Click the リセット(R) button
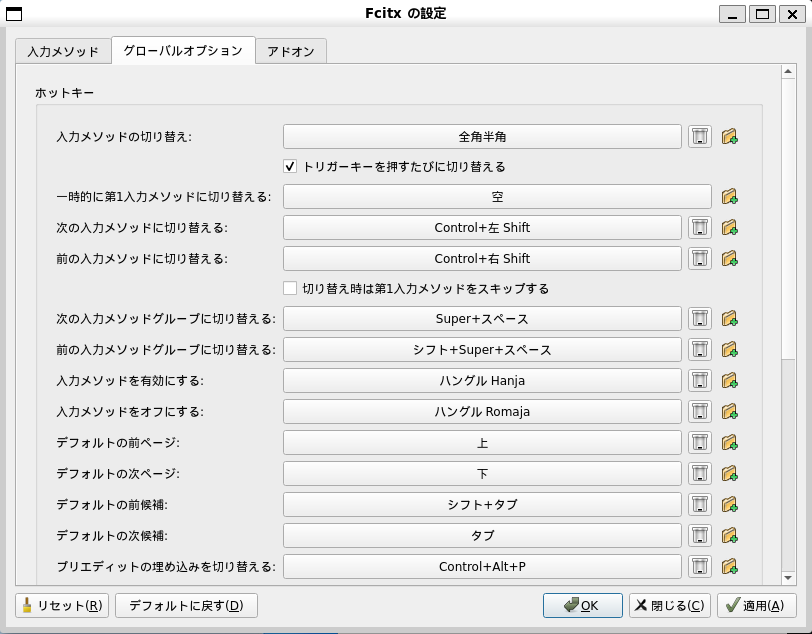The width and height of the screenshot is (812, 634). pos(61,605)
